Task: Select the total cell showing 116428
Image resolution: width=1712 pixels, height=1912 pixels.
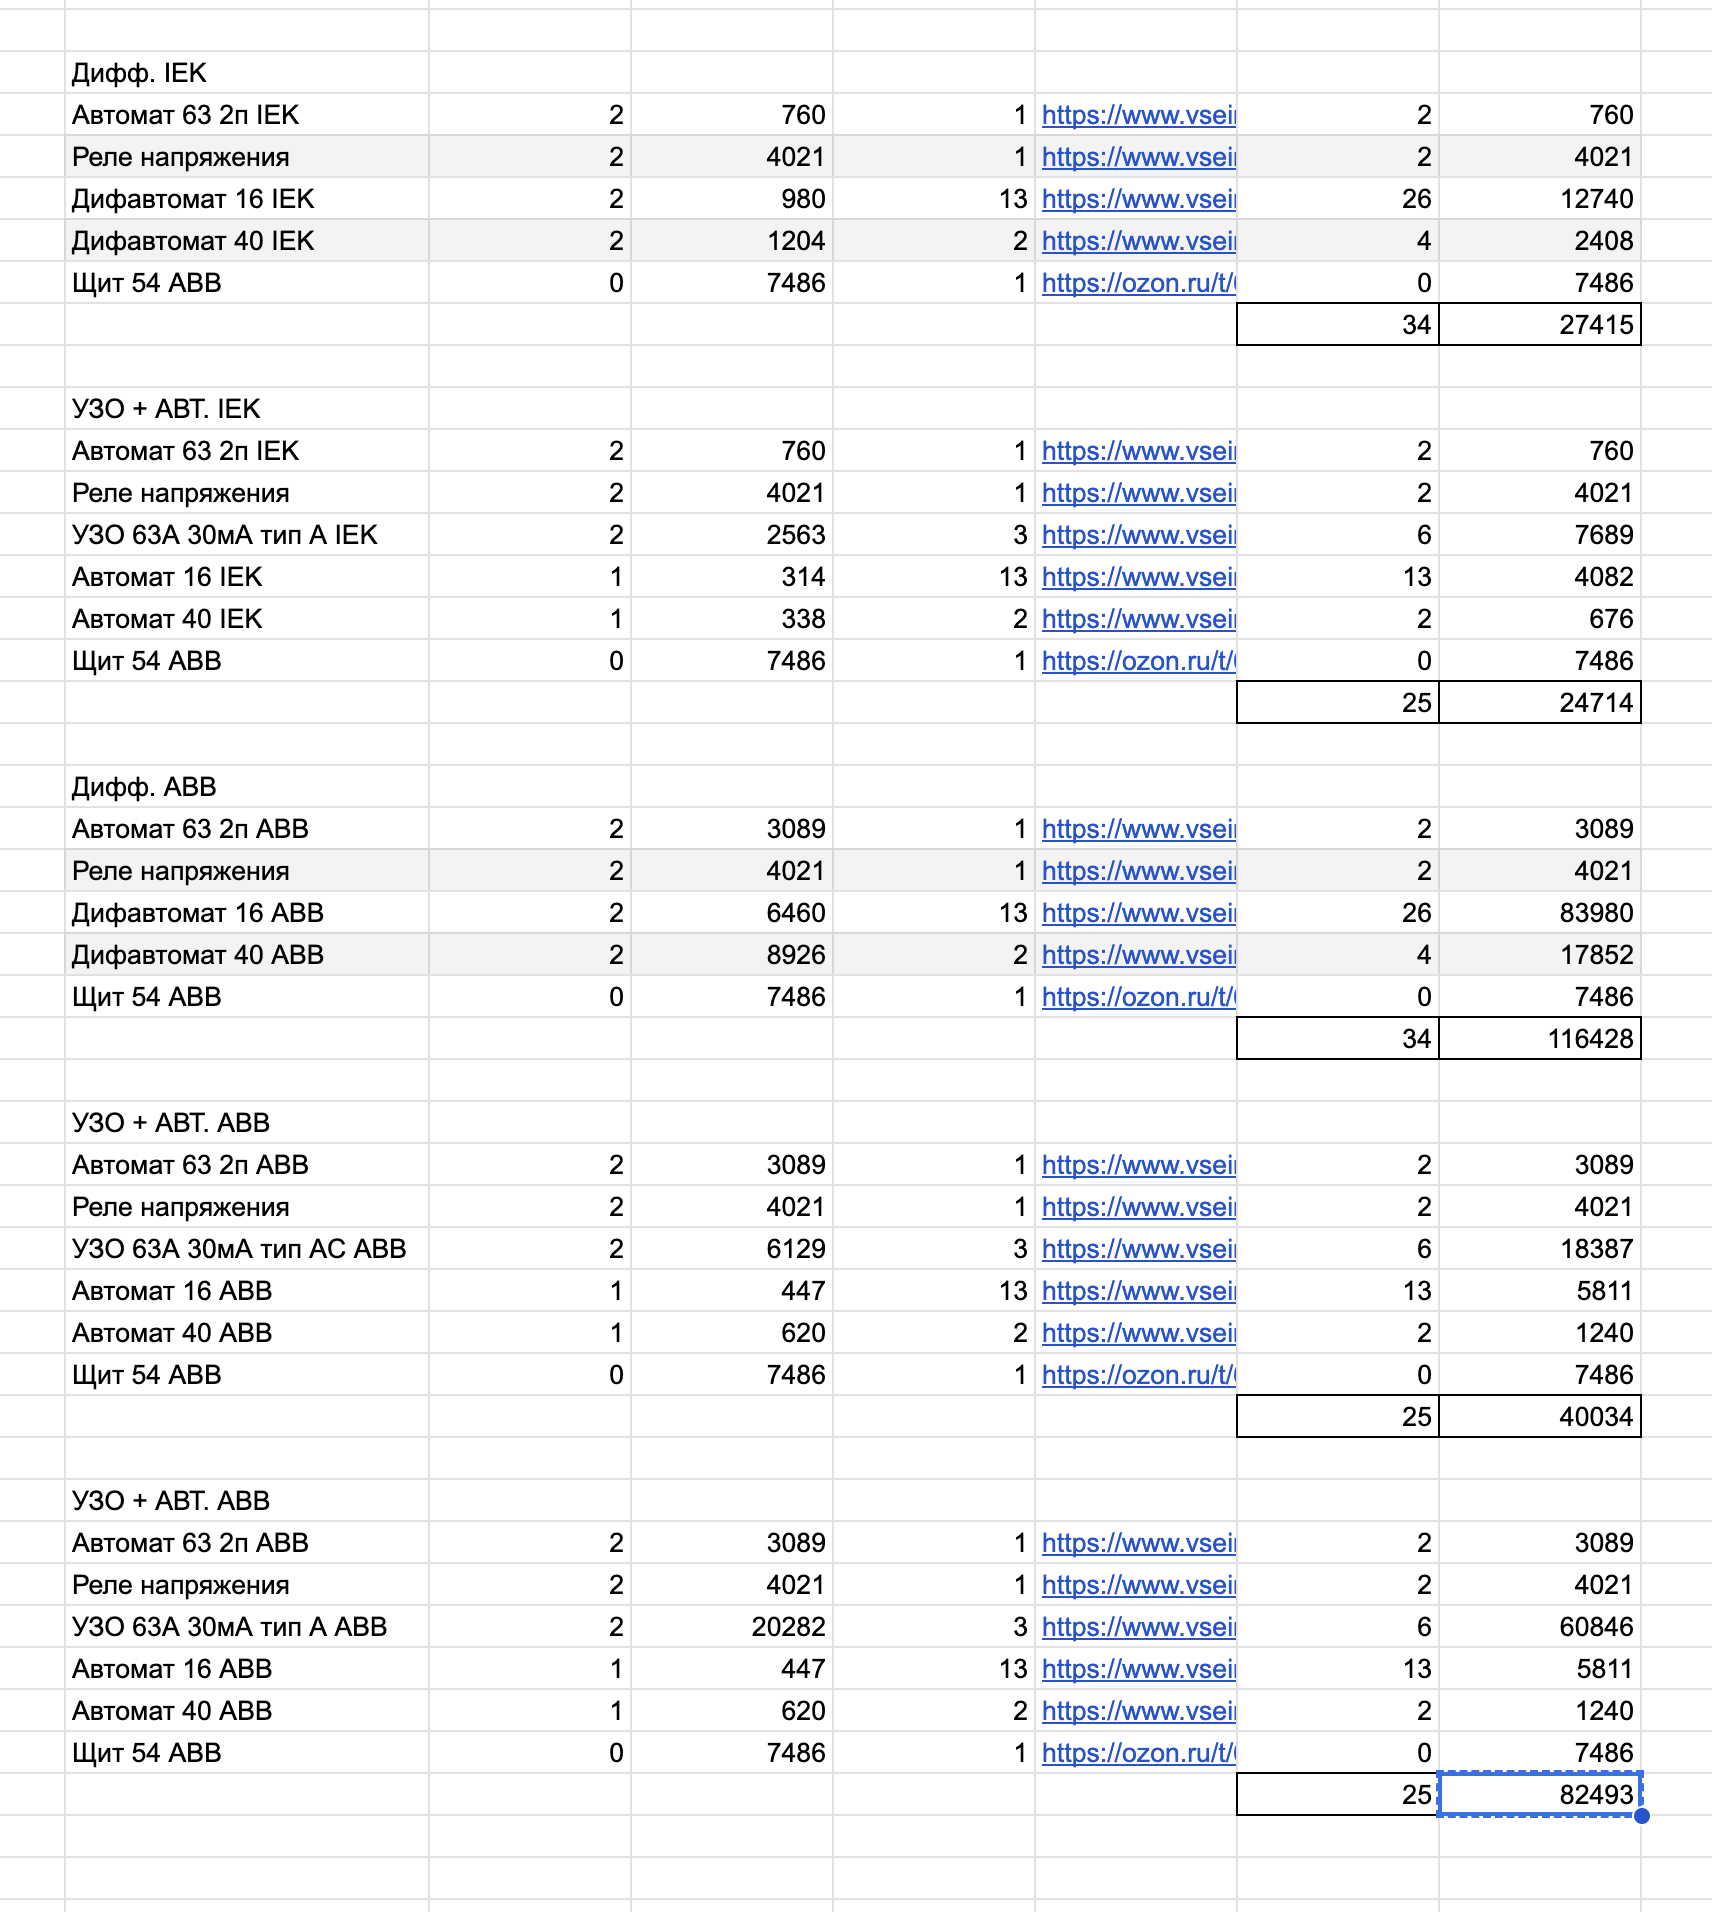Action: coord(1539,1039)
